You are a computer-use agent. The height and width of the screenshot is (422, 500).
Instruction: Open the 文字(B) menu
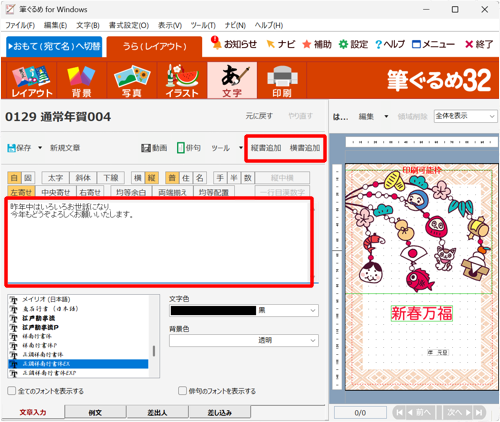88,25
